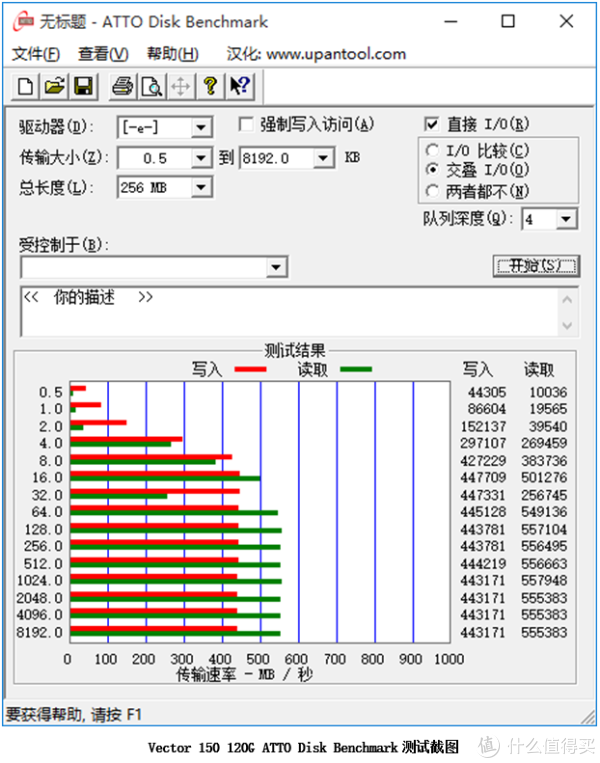Open 总长度 256 MB dropdown

(x=201, y=187)
